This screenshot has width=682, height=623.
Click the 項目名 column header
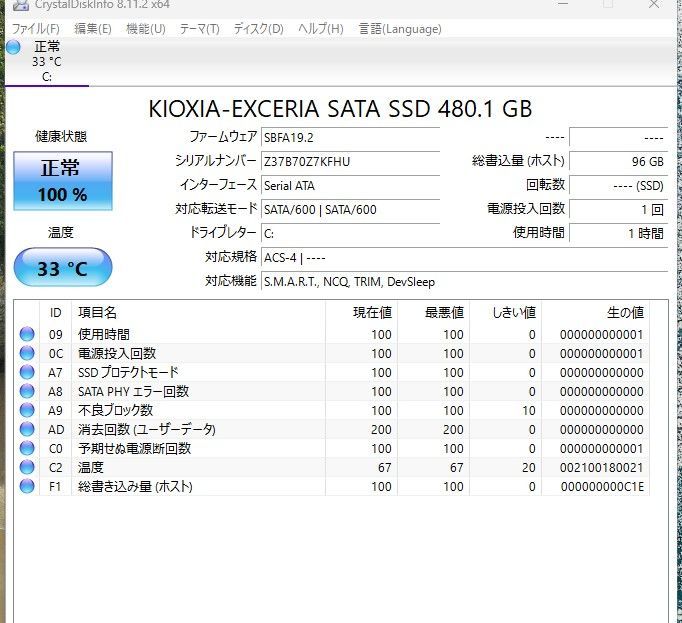[x=198, y=312]
